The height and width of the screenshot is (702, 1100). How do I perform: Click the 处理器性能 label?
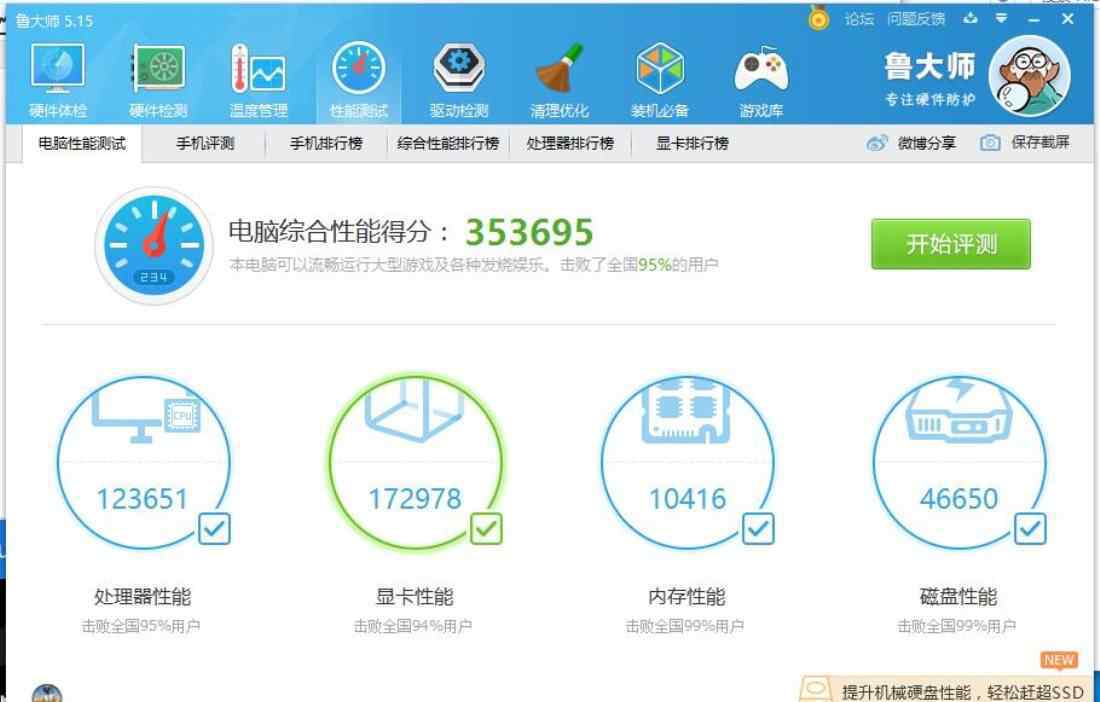(142, 597)
